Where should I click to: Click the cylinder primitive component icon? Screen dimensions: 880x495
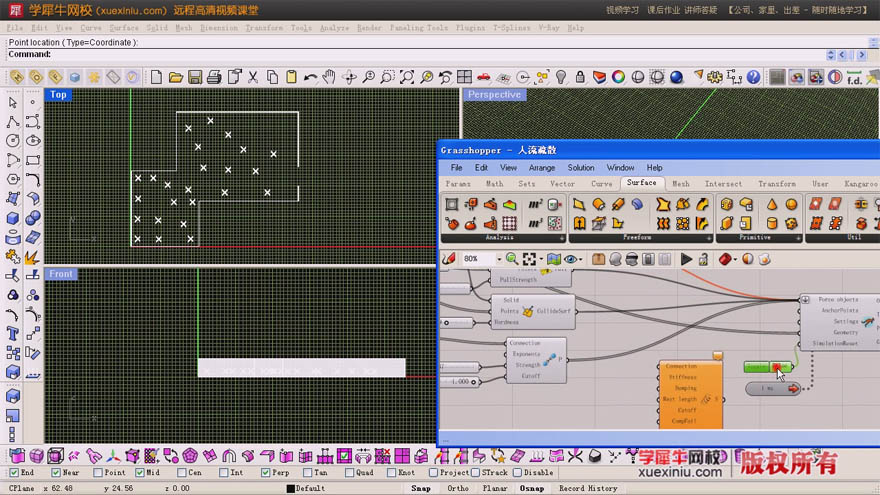(x=772, y=223)
